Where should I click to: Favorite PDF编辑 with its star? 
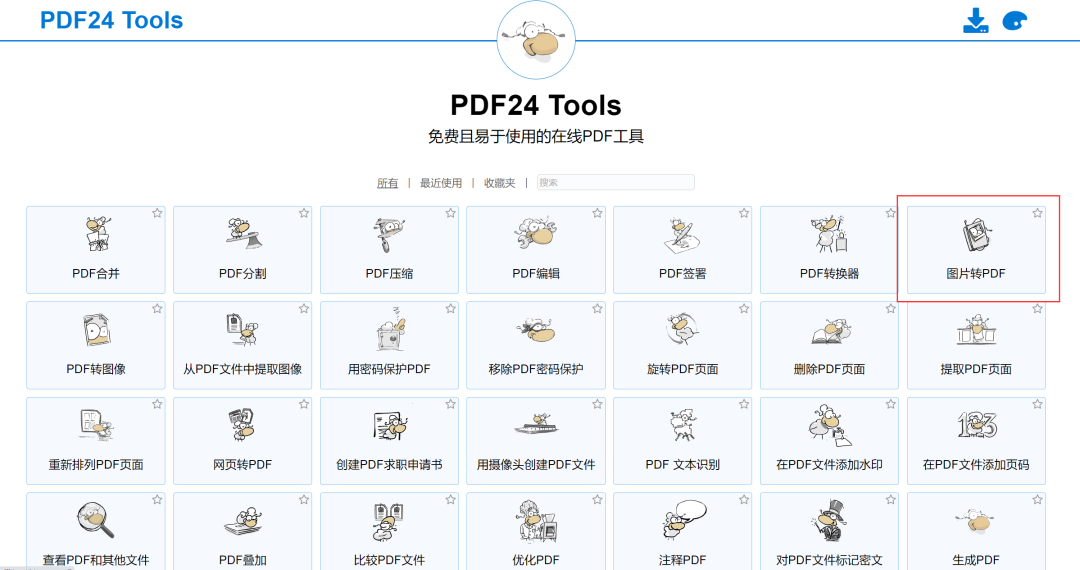[597, 213]
